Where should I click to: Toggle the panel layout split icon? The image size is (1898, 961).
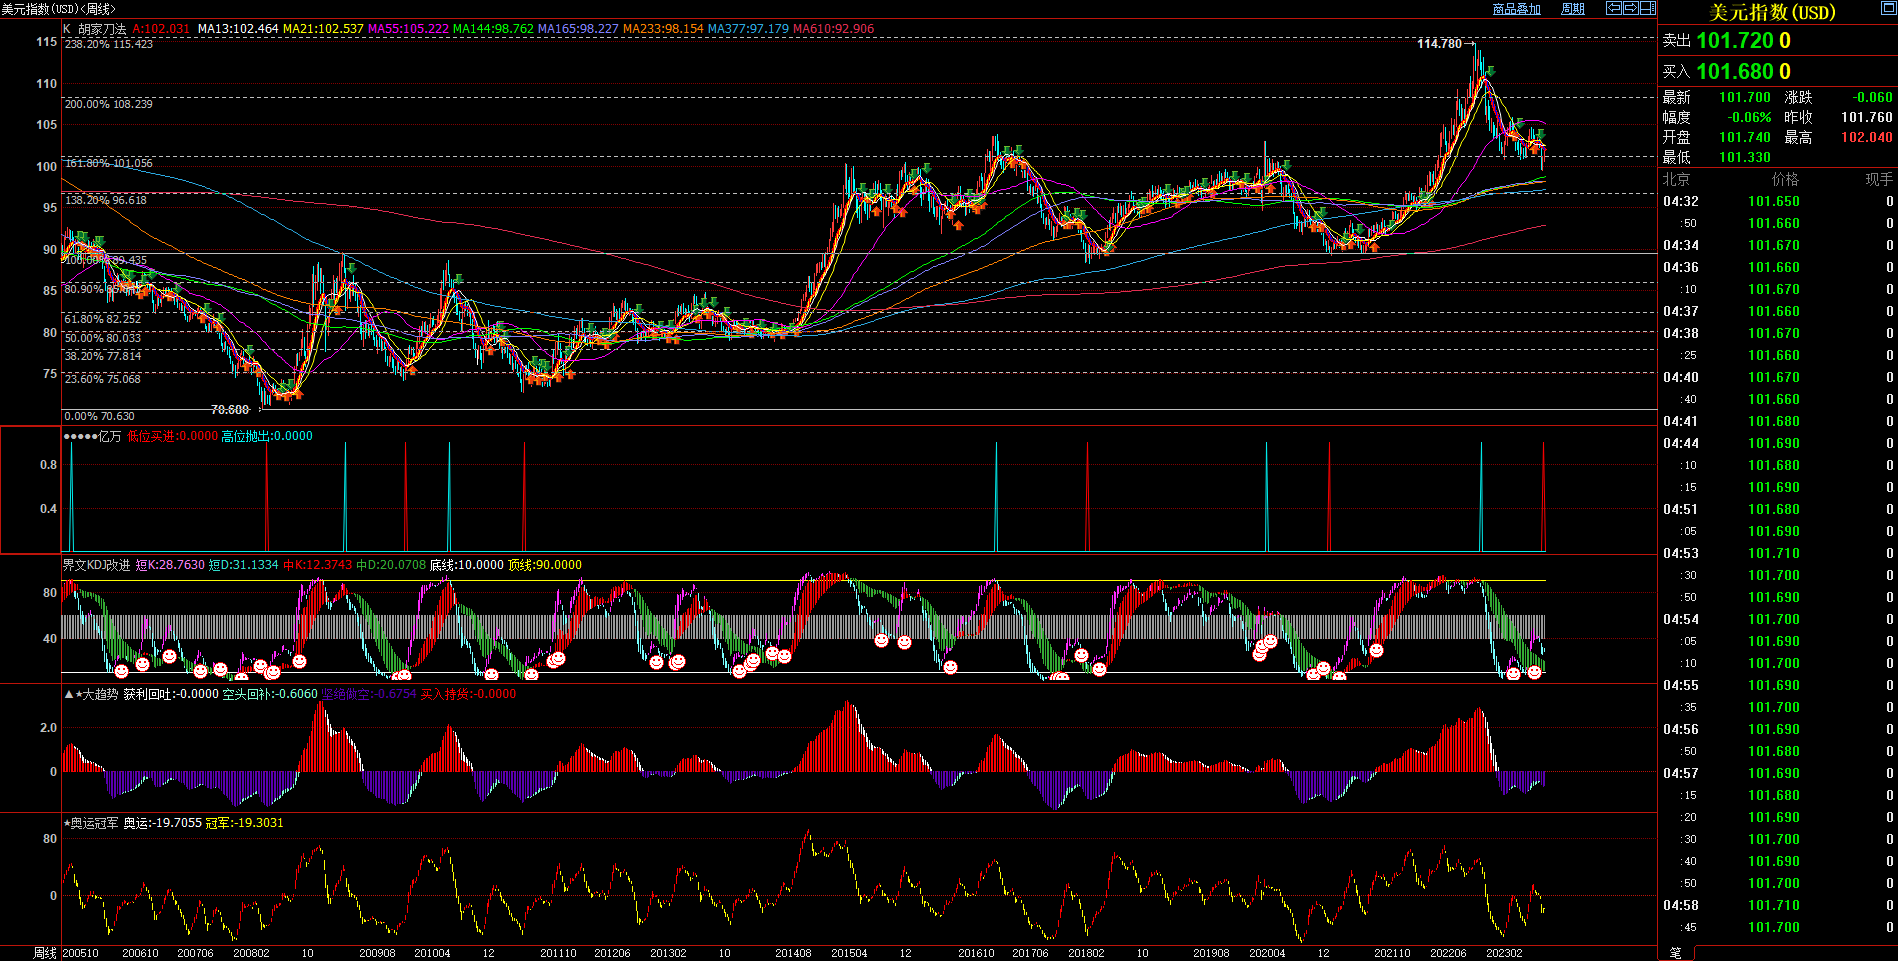point(1647,8)
